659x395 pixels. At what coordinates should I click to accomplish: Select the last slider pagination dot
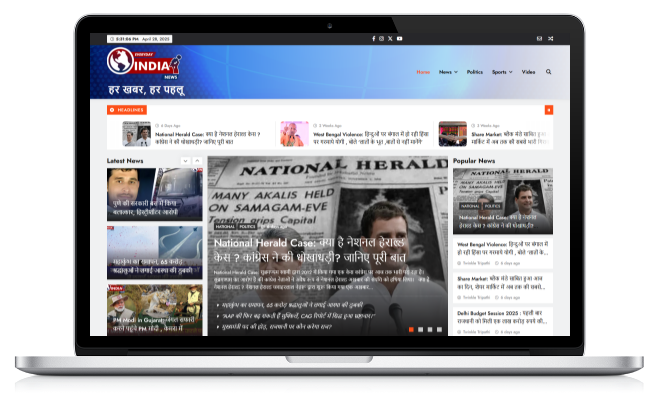439,329
